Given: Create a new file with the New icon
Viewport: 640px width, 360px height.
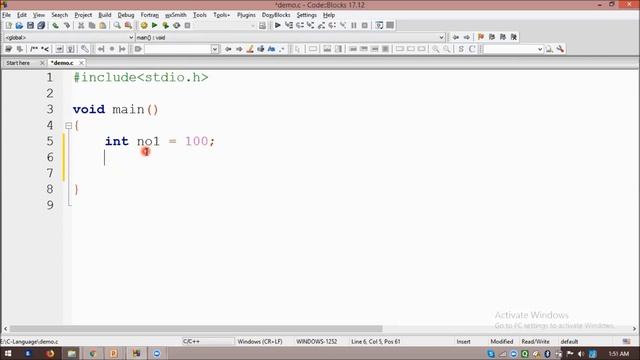Looking at the screenshot, I should [x=9, y=25].
